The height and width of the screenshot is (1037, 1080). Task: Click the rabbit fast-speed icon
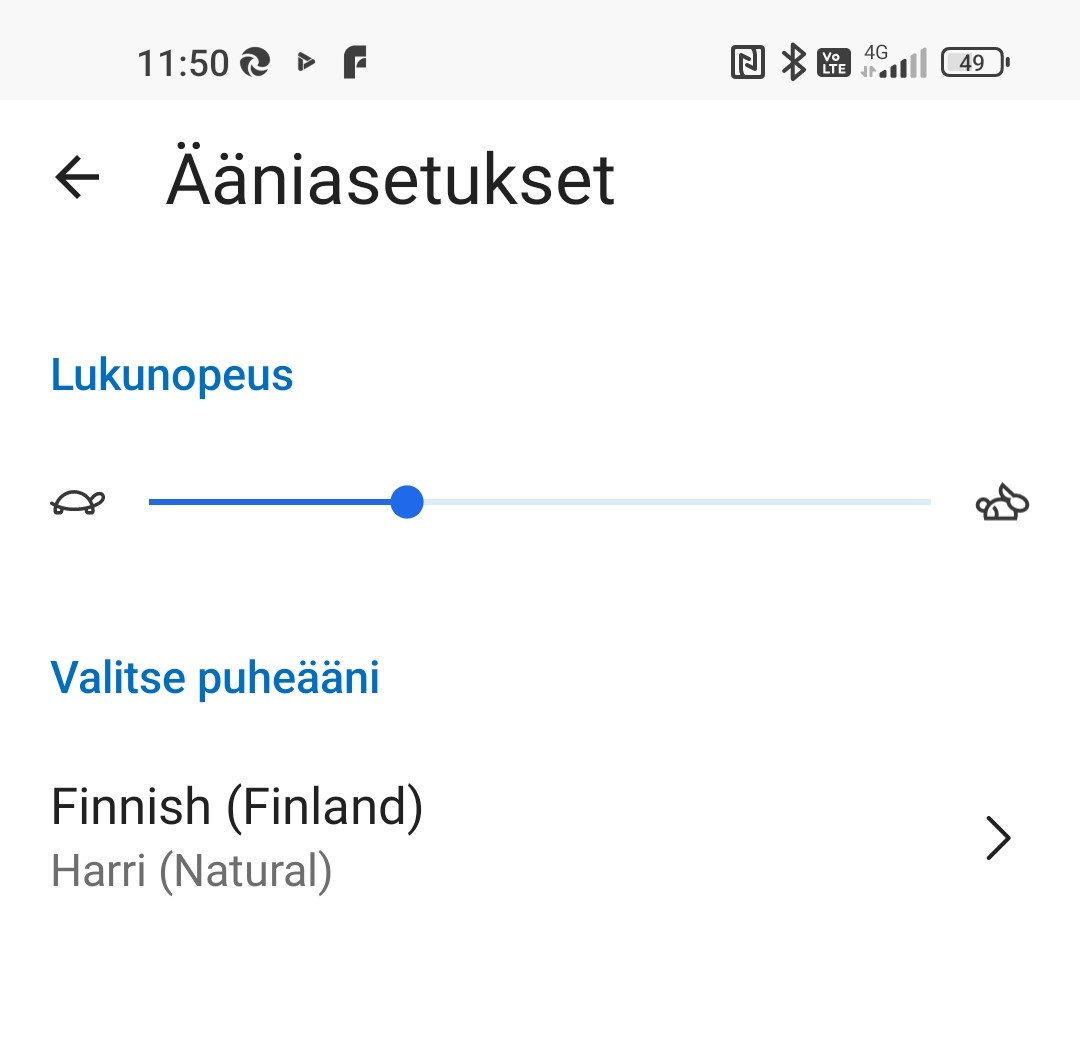point(1002,502)
